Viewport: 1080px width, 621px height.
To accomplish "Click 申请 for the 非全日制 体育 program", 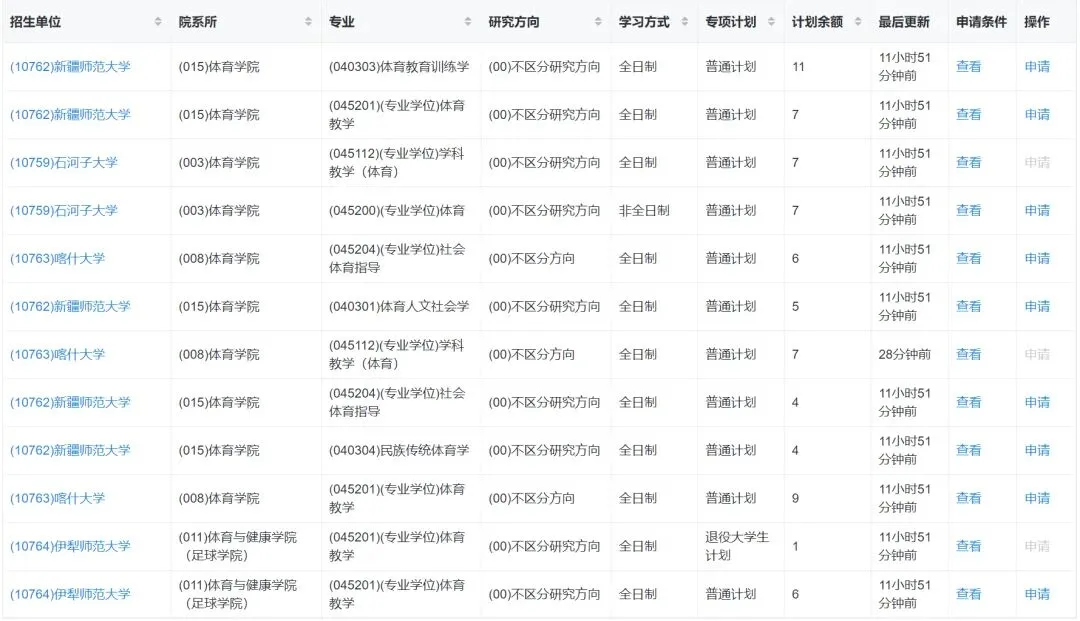I will coord(1037,211).
